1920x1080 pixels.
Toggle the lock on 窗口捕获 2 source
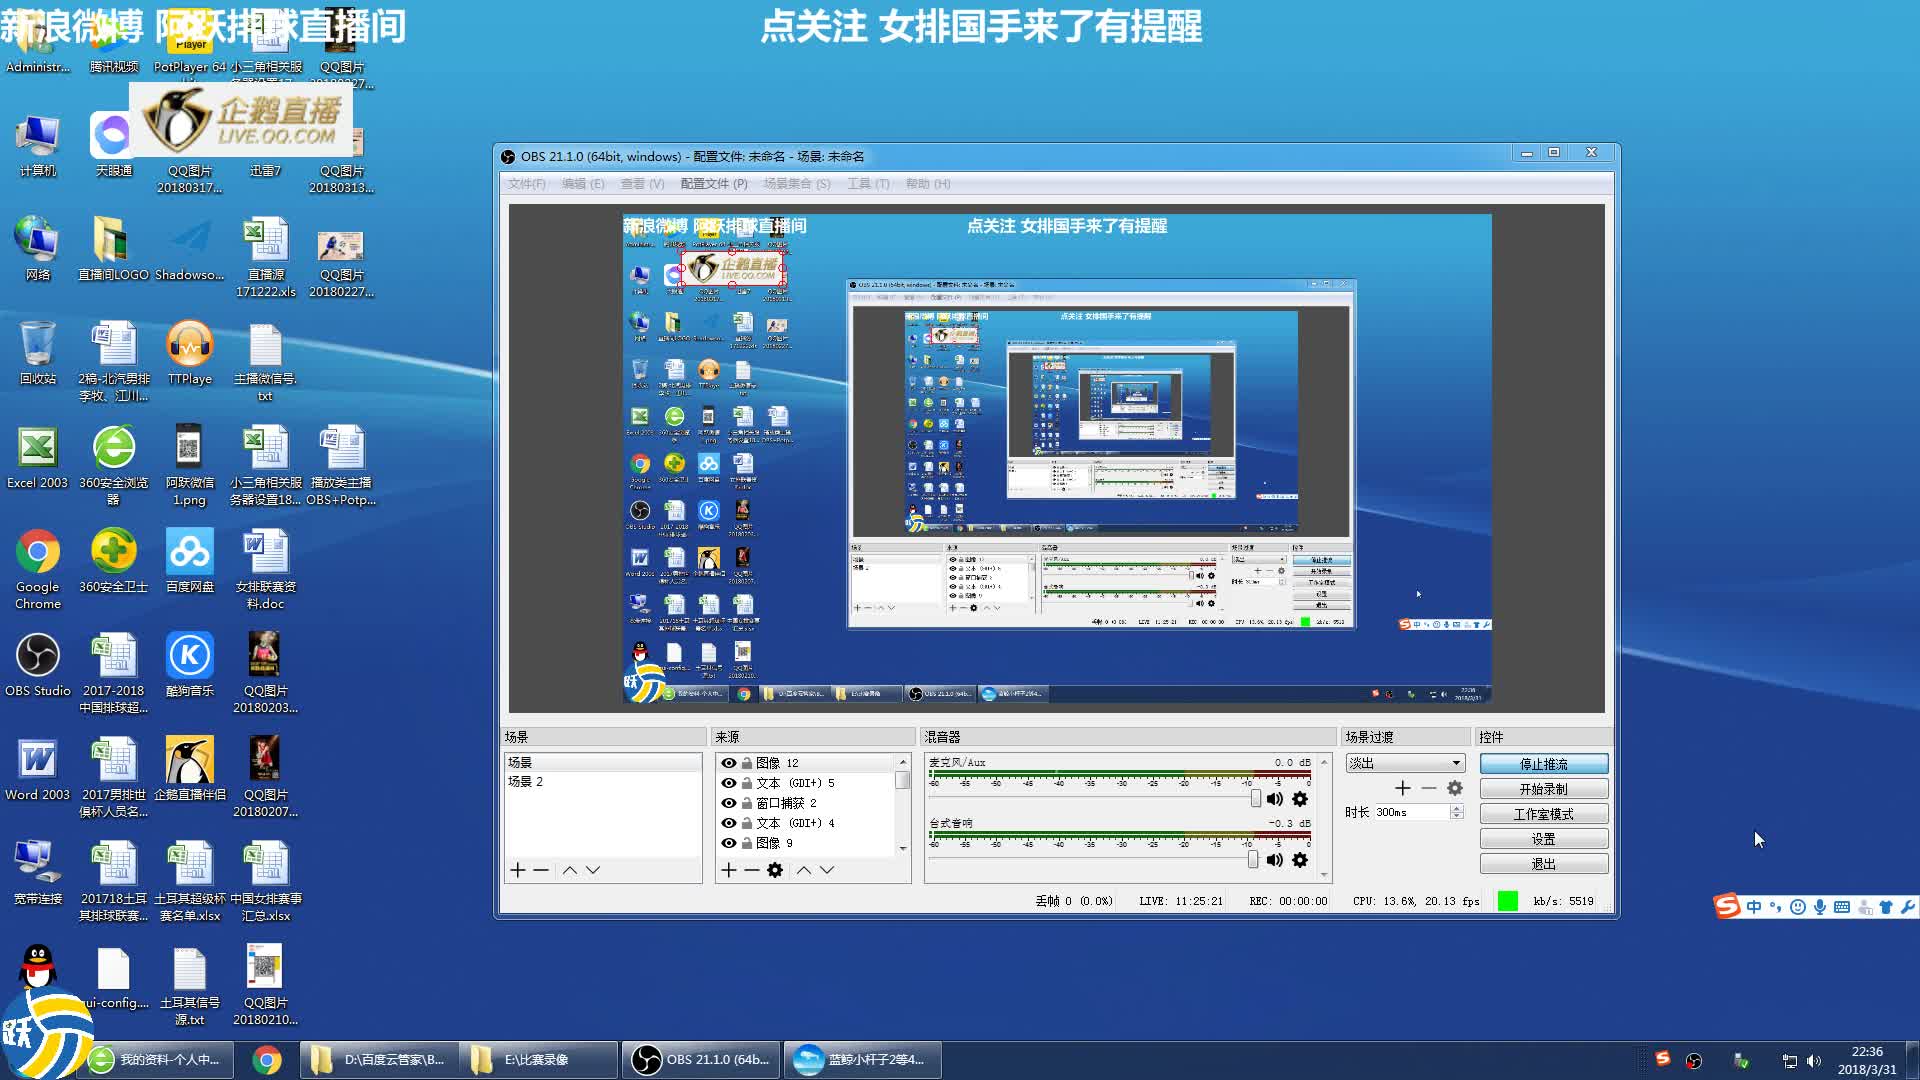746,803
